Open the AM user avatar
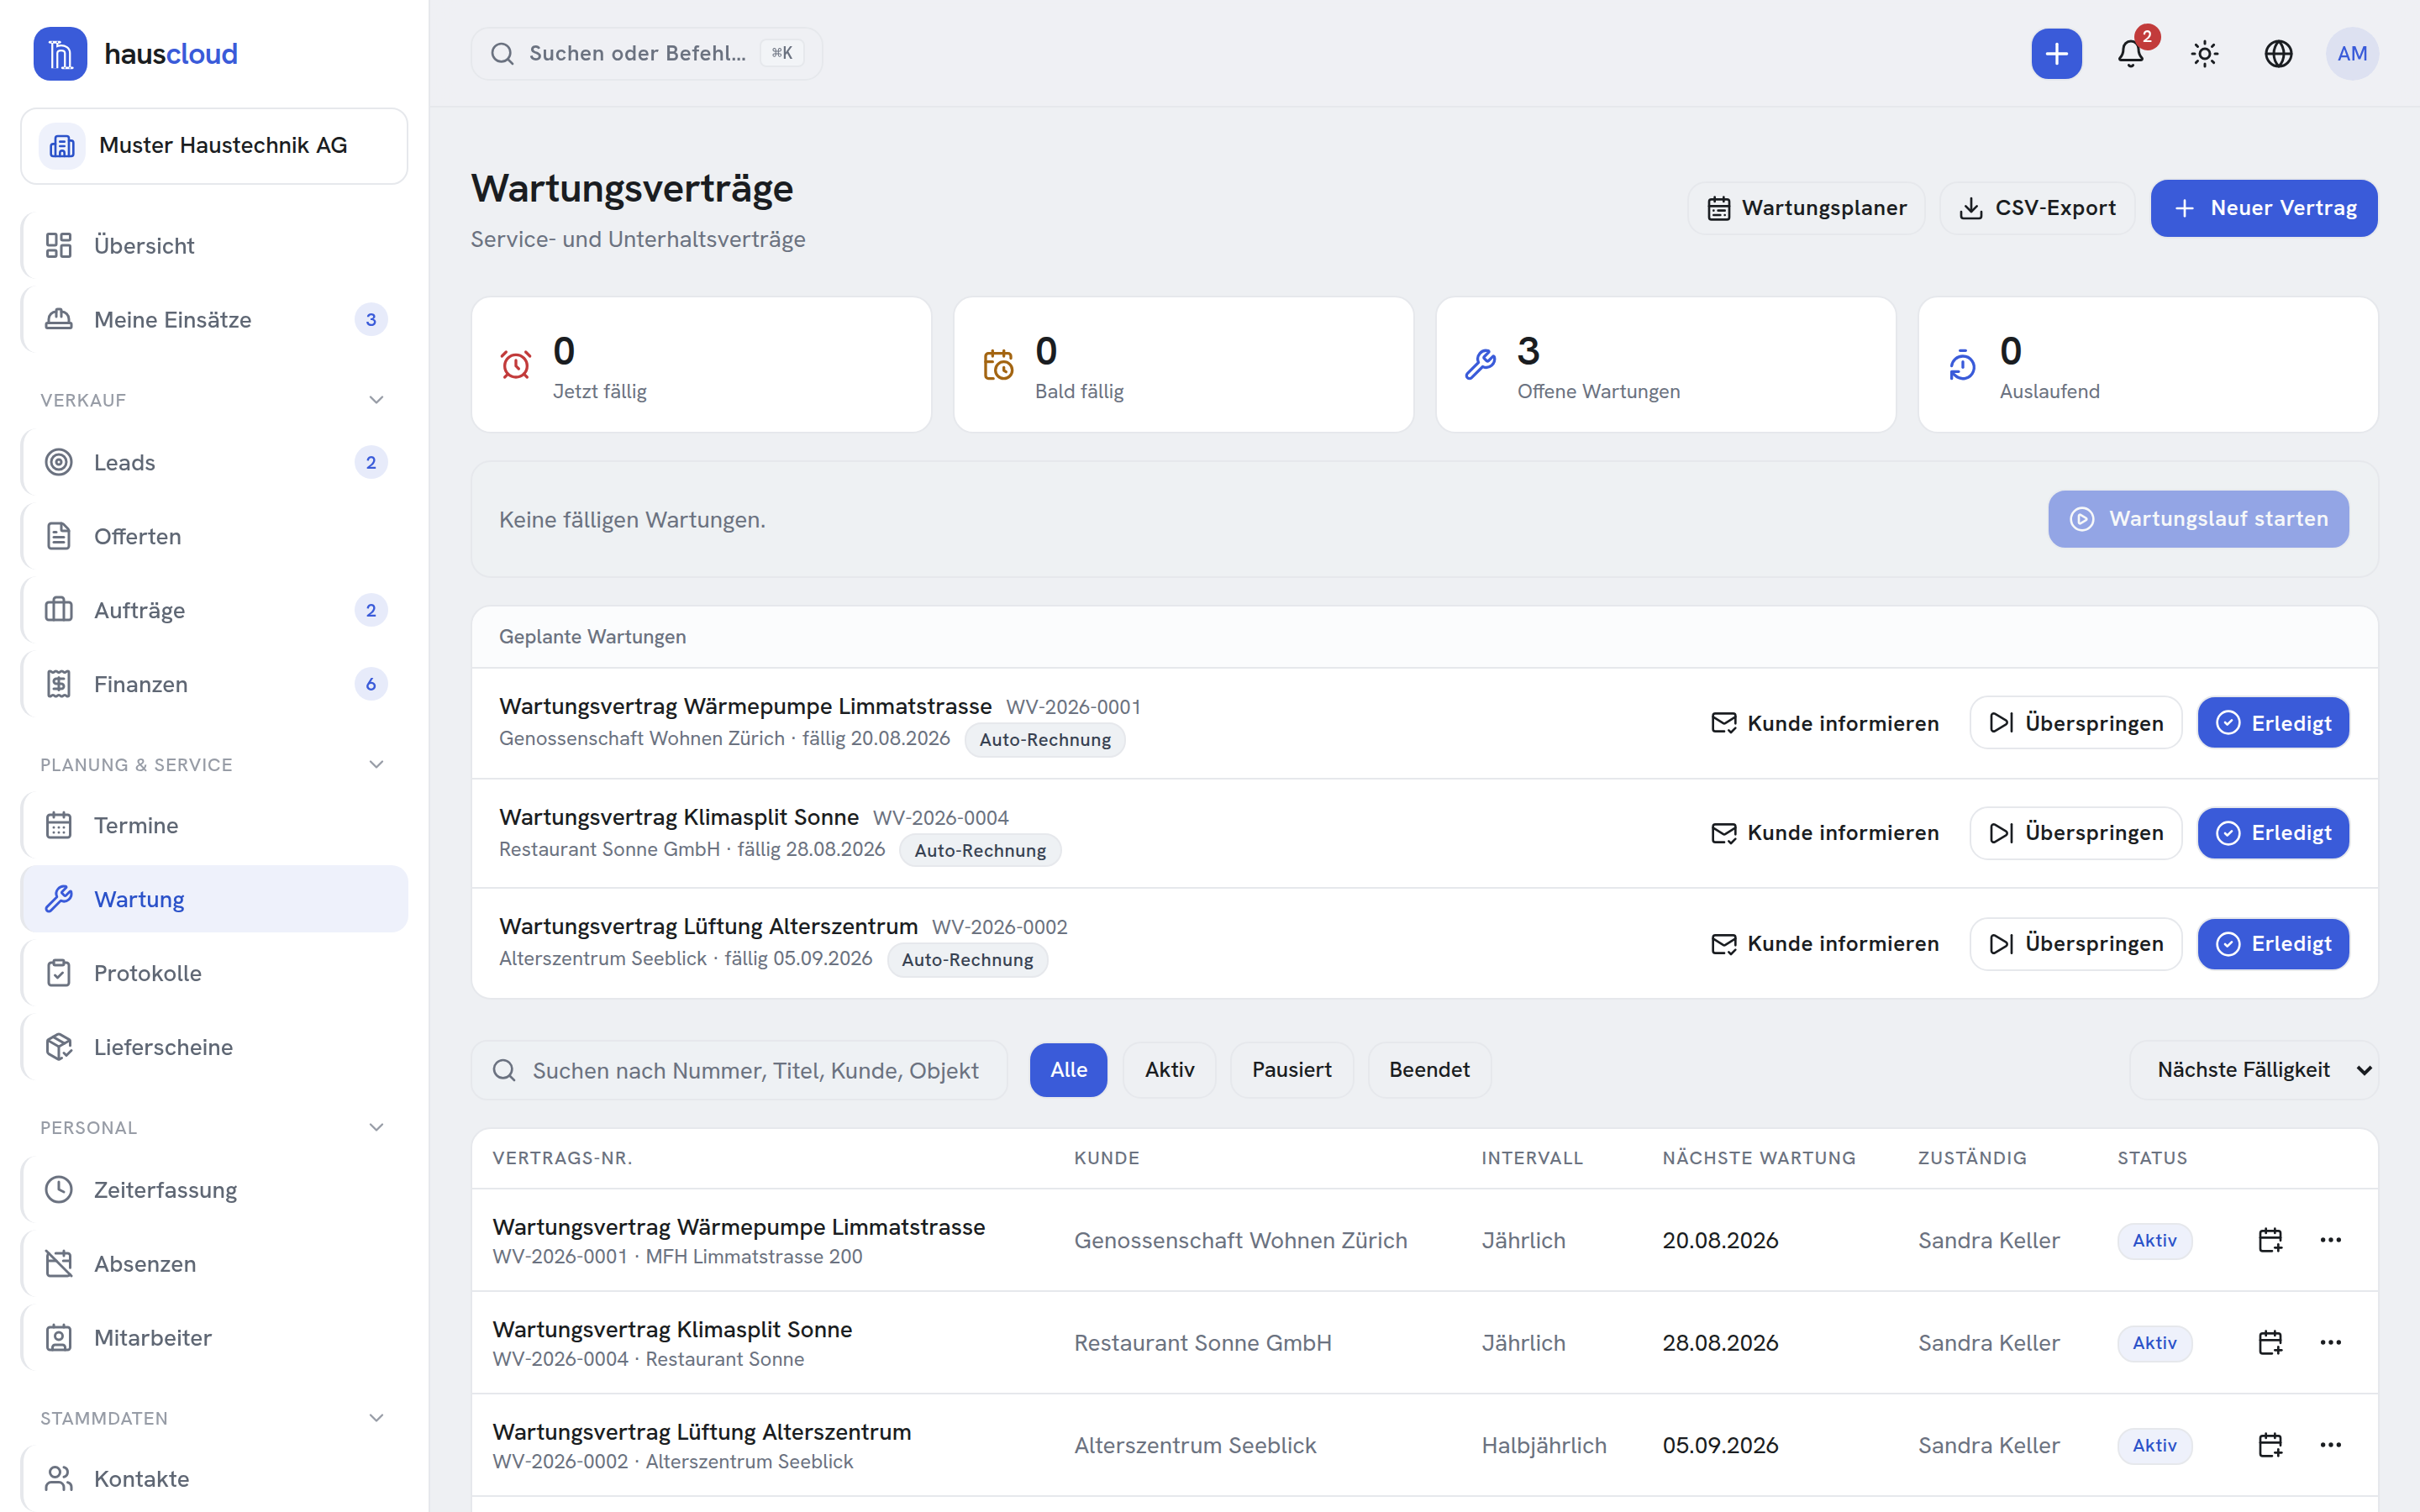Image resolution: width=2420 pixels, height=1512 pixels. click(2352, 53)
